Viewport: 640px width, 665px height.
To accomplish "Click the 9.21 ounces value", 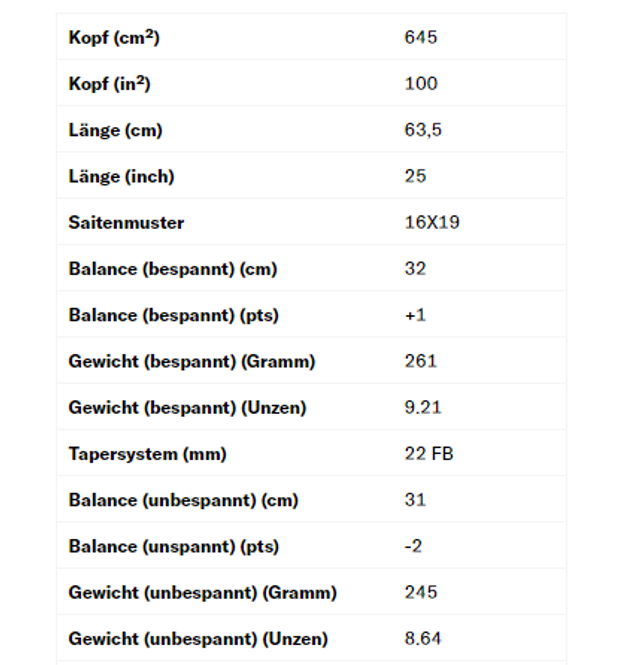I will [423, 407].
